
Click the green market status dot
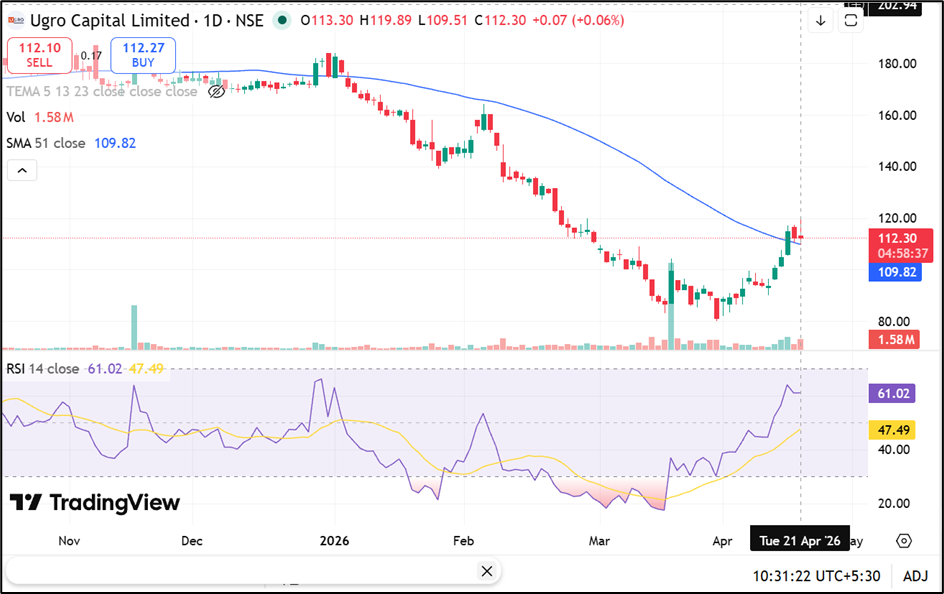[283, 20]
